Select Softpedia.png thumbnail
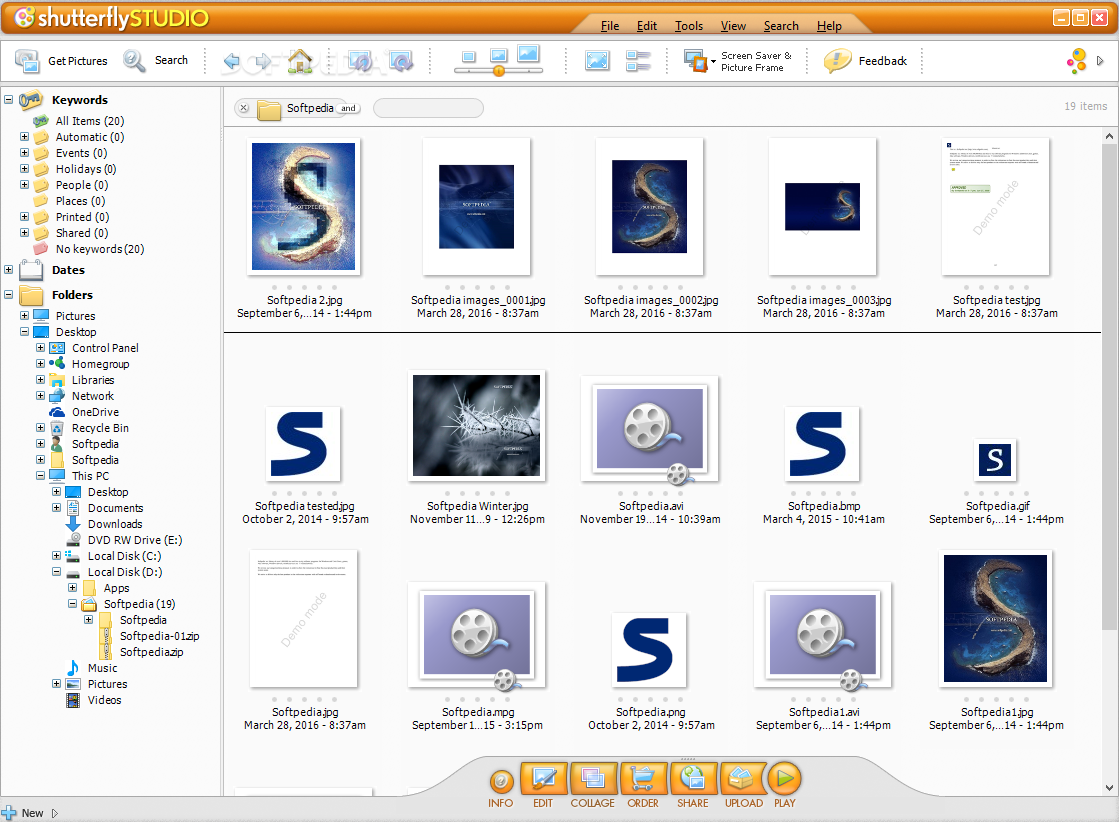This screenshot has width=1119, height=822. click(x=649, y=650)
